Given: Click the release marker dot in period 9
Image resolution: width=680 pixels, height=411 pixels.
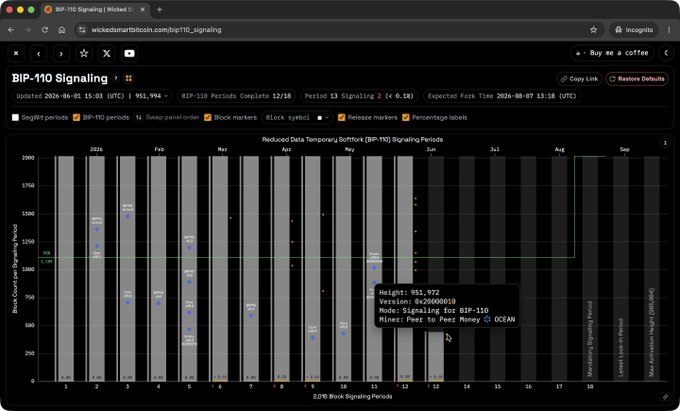Looking at the screenshot, I should tap(312, 337).
